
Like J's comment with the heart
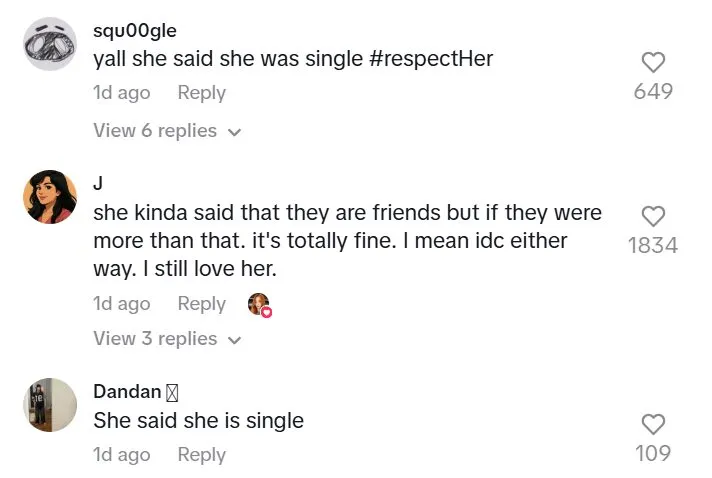tap(653, 216)
